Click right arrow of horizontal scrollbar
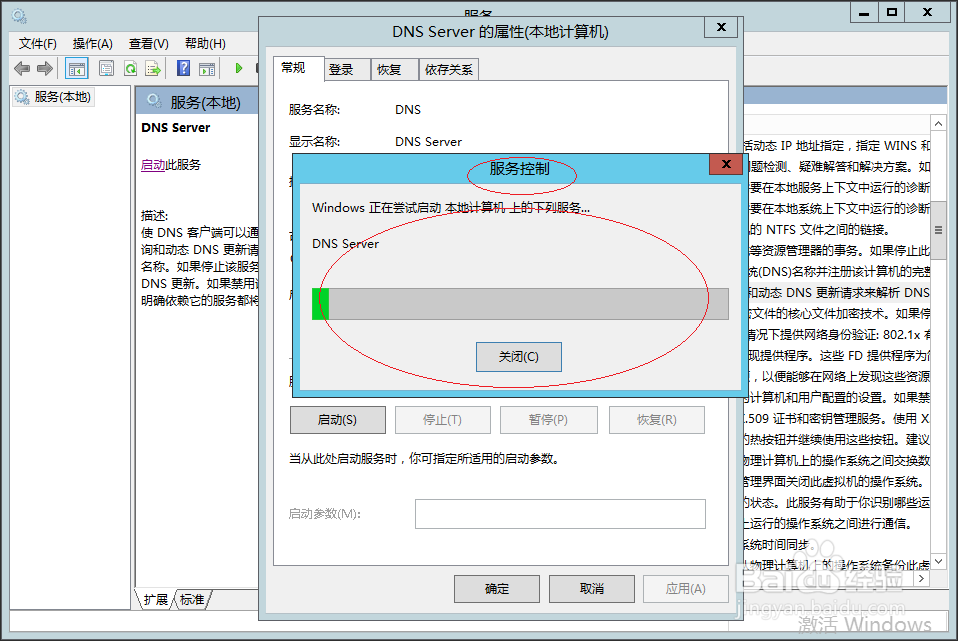 pos(922,578)
